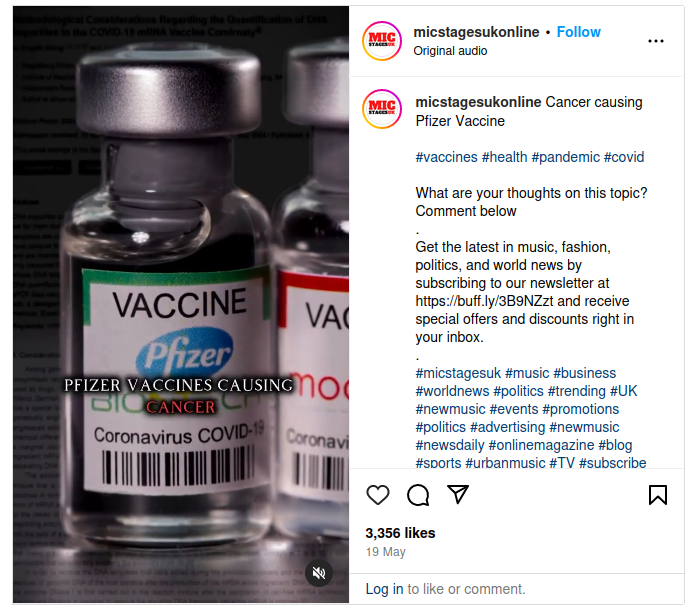The image size is (689, 608).
Task: View the 3,356 likes list
Action: [400, 533]
